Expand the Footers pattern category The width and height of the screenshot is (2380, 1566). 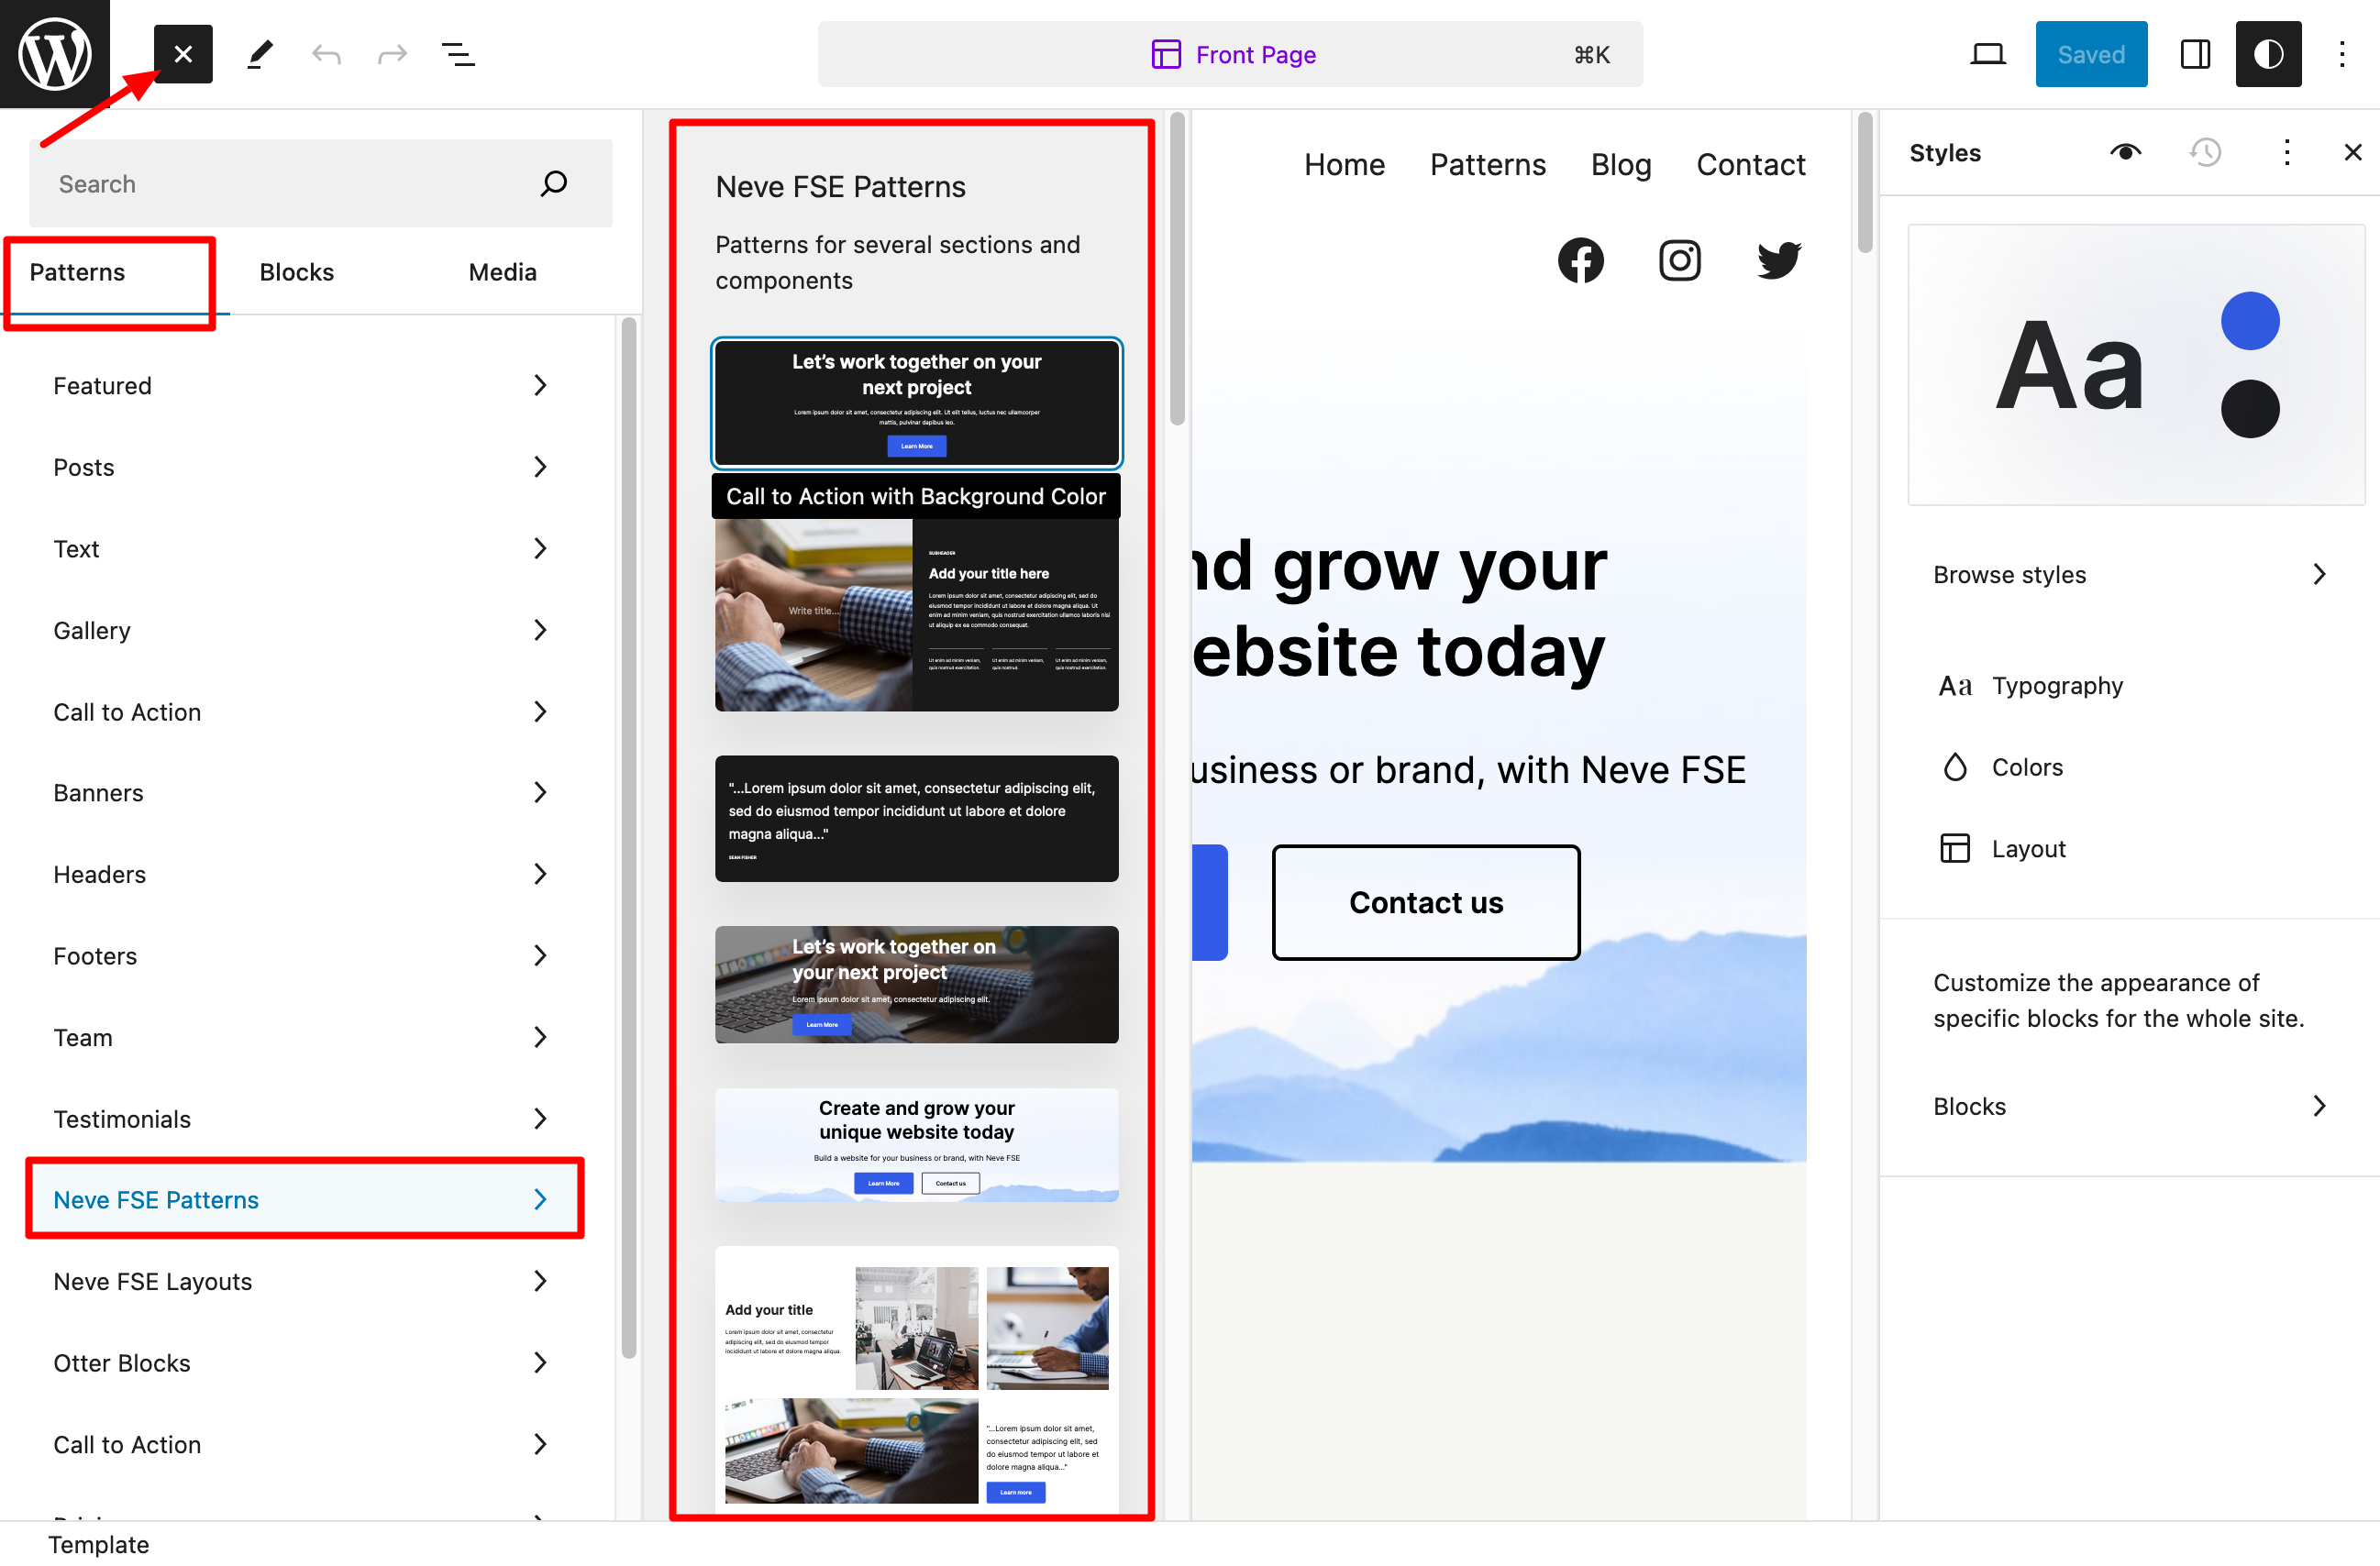tap(301, 956)
